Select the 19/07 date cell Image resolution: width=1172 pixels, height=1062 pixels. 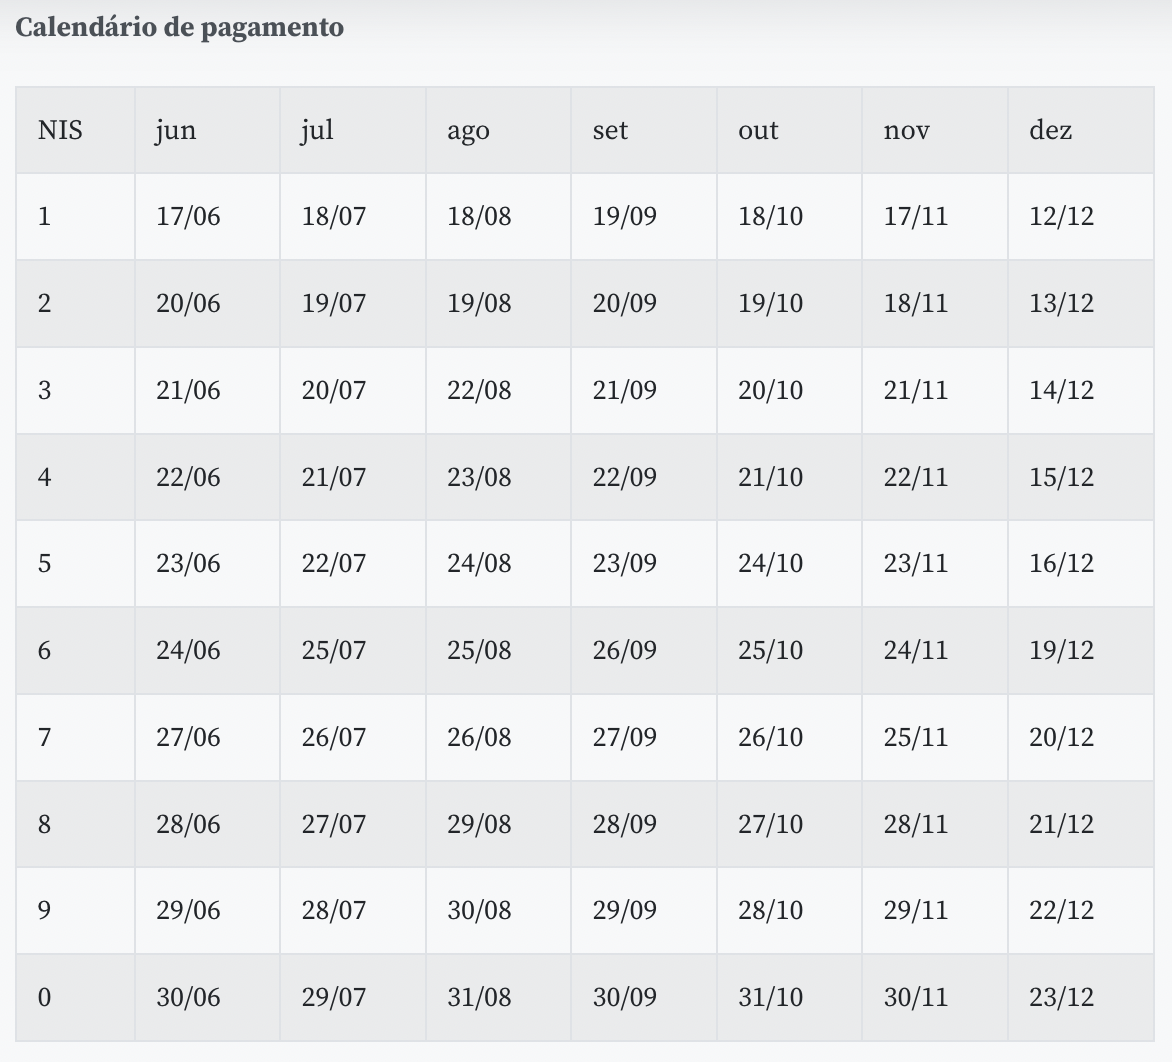(x=334, y=303)
